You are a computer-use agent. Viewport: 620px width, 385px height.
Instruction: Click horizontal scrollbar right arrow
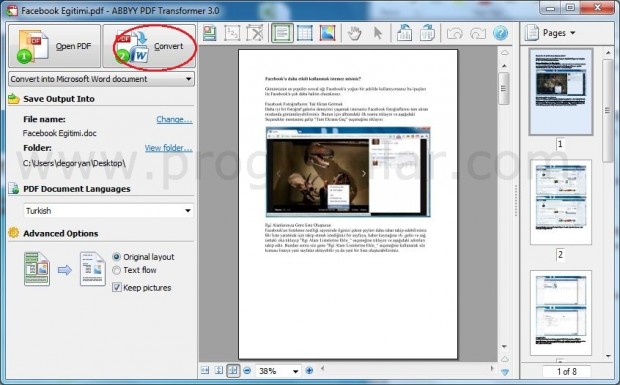tap(492, 368)
